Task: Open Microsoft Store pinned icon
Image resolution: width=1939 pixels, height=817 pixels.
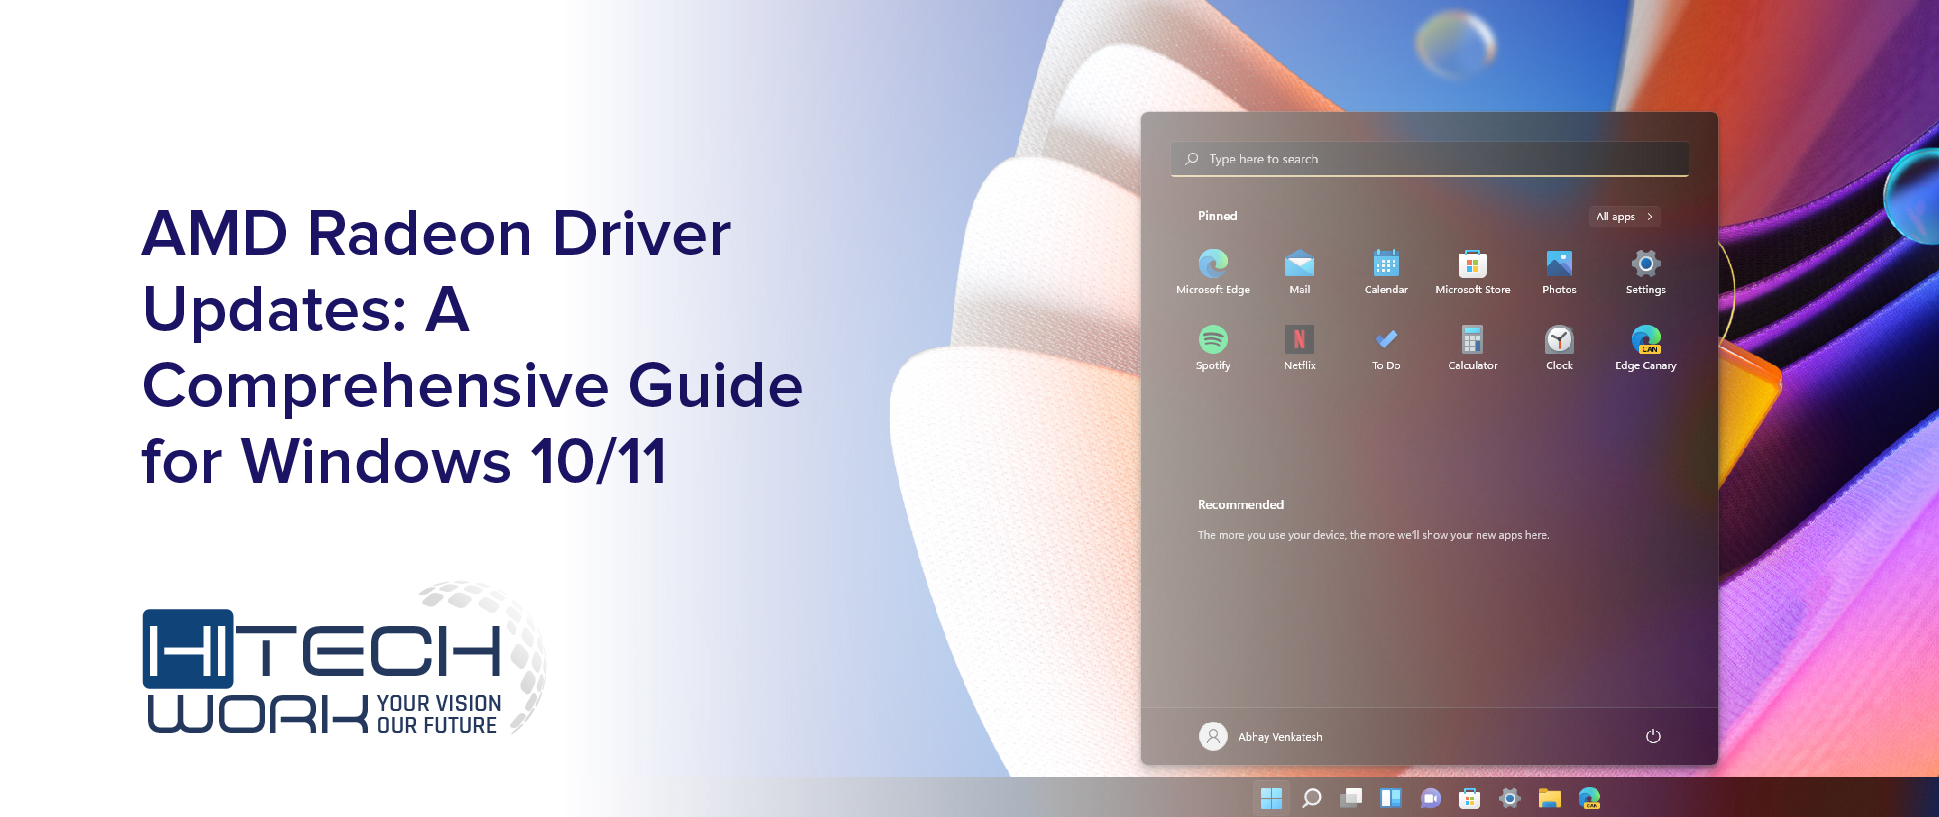Action: point(1472,271)
